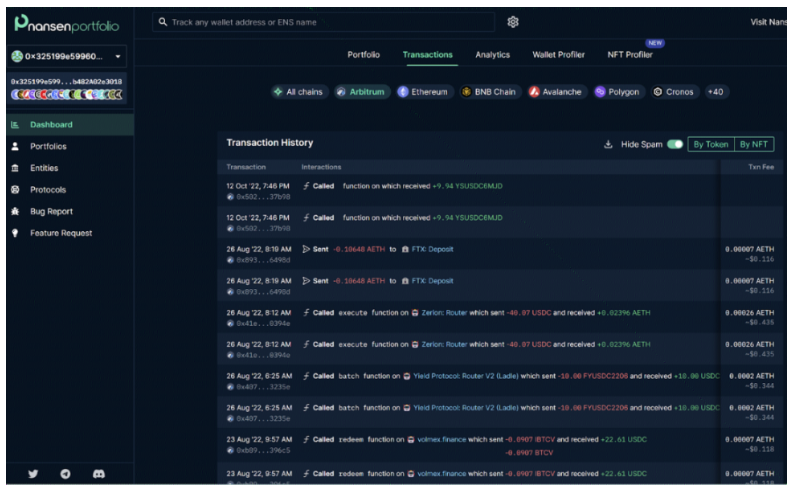794x488 pixels.
Task: Click the Entities building icon
Action: (x=15, y=168)
